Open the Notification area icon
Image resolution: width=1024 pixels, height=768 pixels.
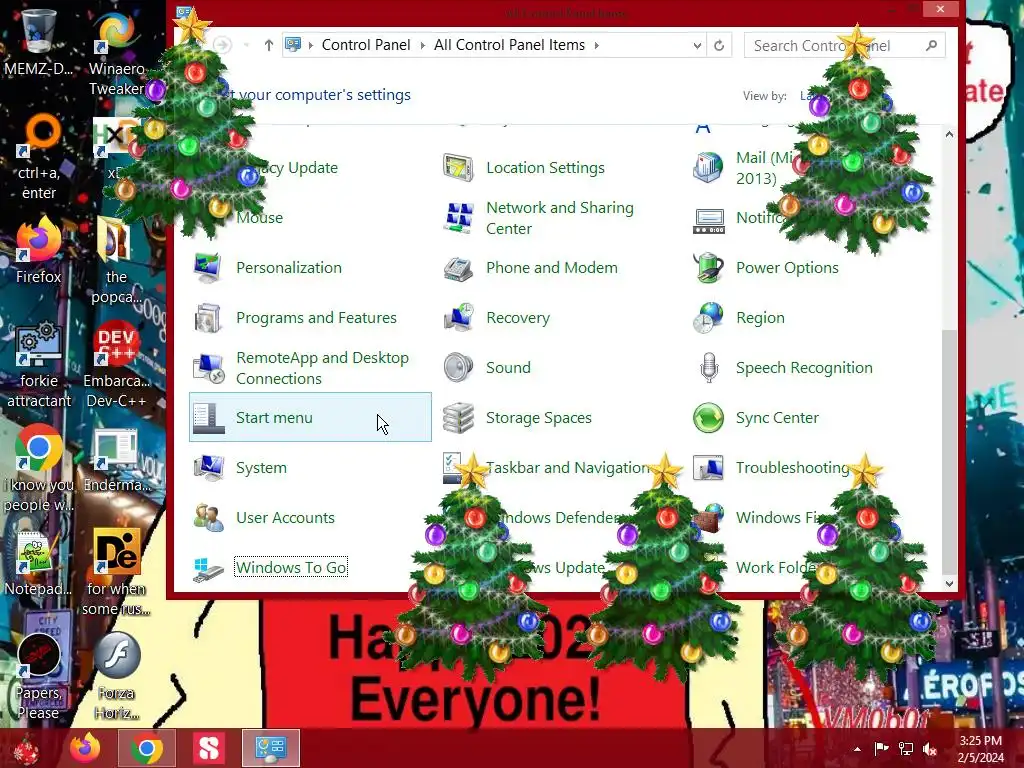click(x=708, y=221)
